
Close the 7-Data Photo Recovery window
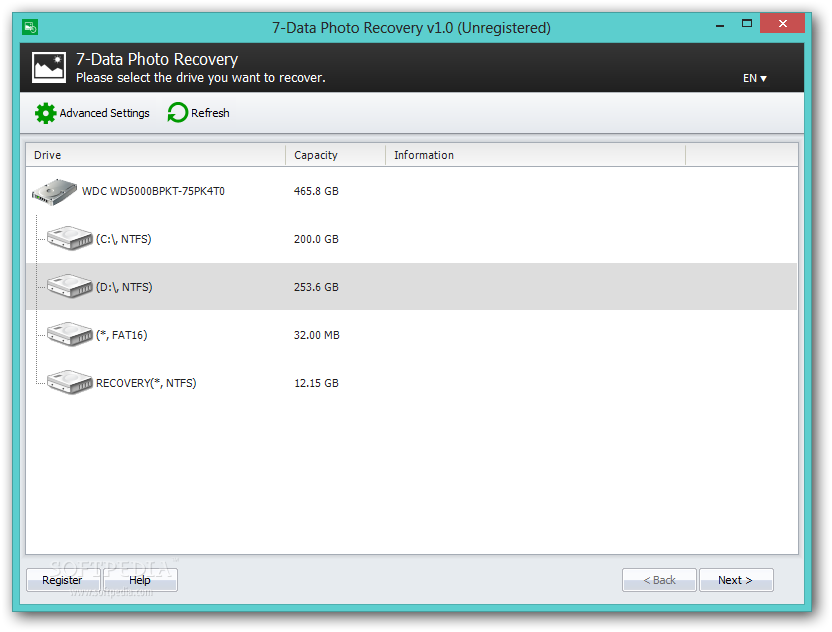click(782, 23)
